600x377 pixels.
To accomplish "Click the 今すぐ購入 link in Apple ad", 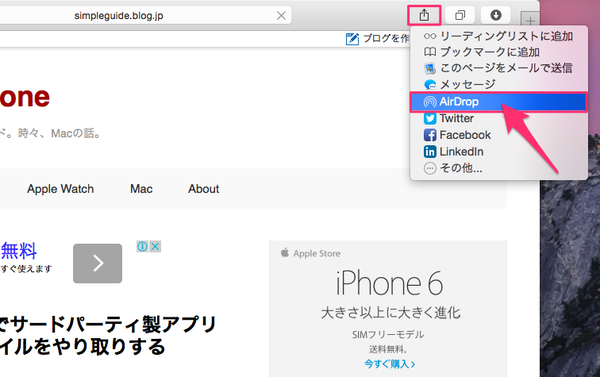I will (390, 364).
